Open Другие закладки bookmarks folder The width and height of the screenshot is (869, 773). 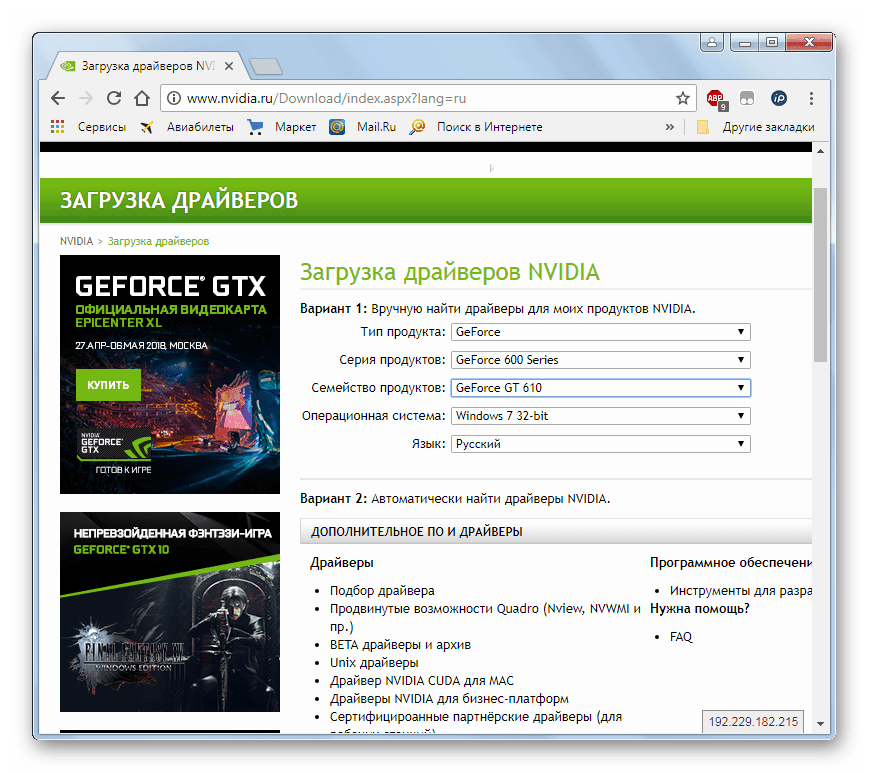click(768, 127)
